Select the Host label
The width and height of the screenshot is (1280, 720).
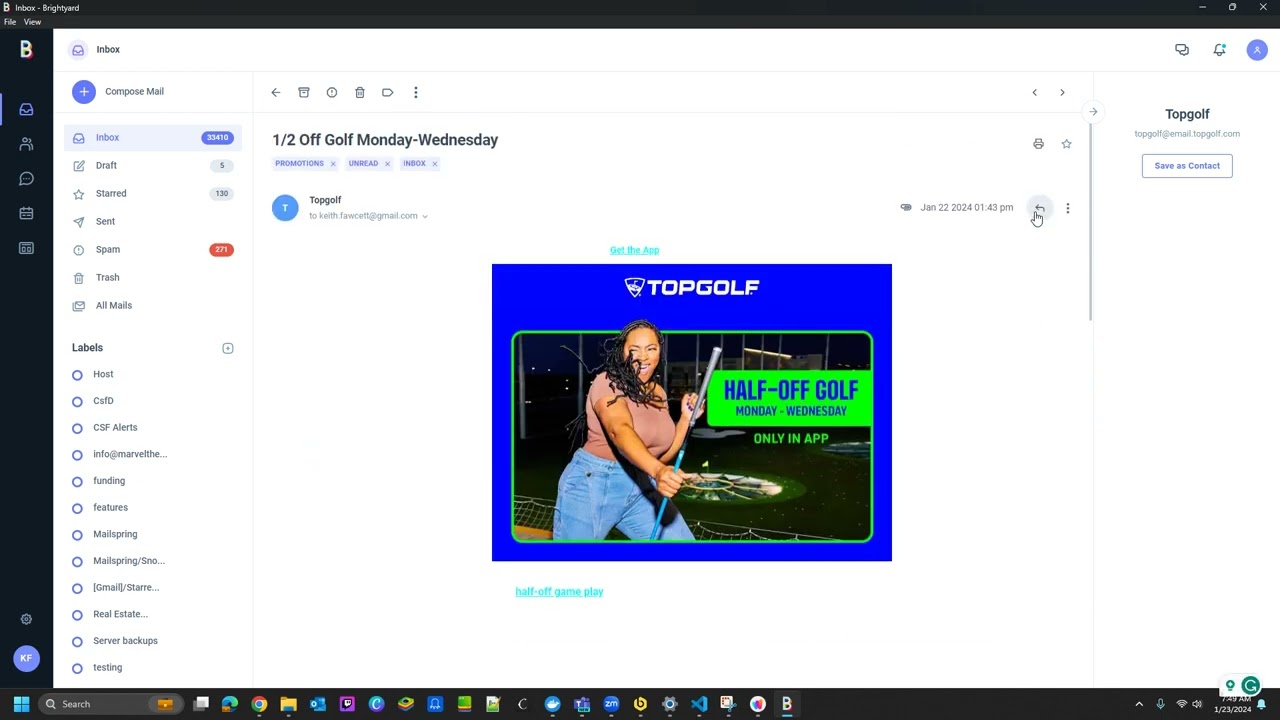[x=103, y=374]
